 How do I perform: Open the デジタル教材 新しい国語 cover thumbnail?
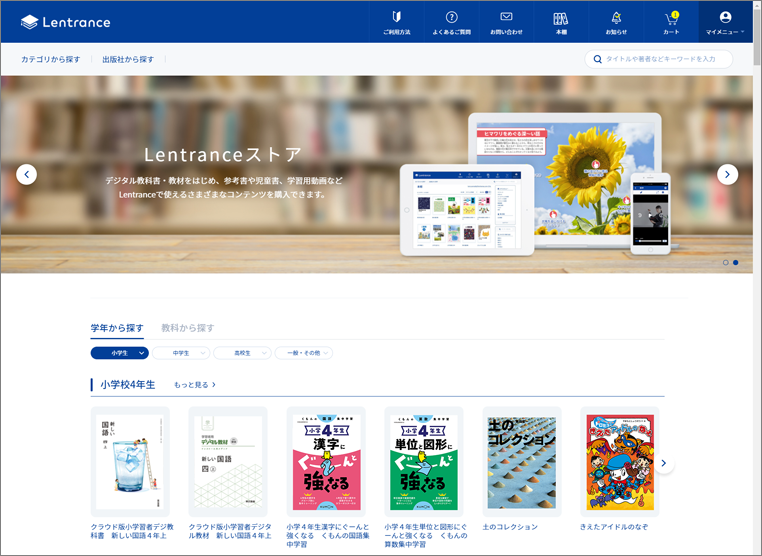coord(228,462)
